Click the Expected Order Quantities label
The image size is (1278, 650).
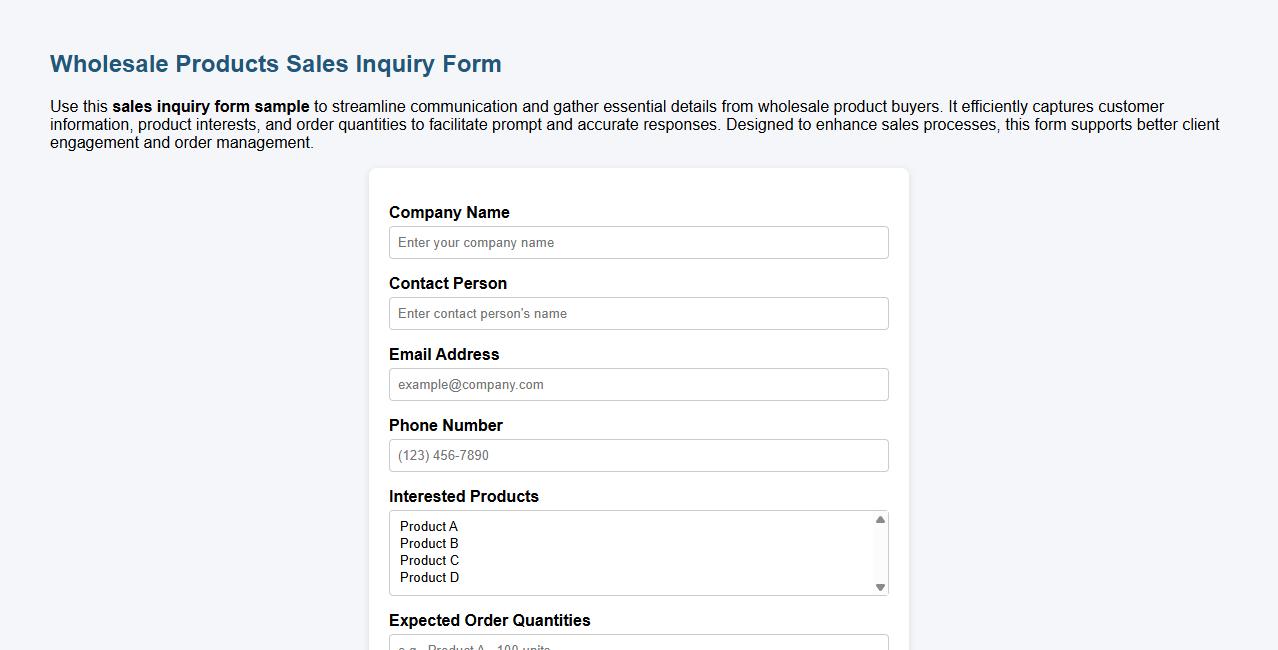[x=490, y=620]
